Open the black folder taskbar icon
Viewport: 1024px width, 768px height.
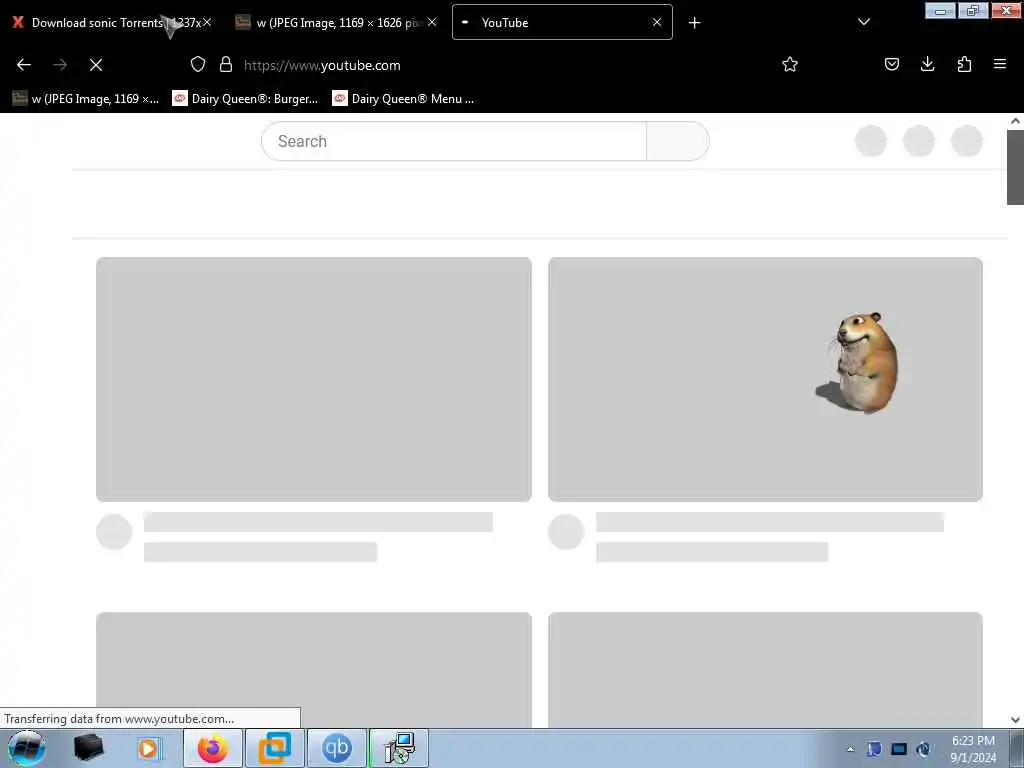click(88, 748)
